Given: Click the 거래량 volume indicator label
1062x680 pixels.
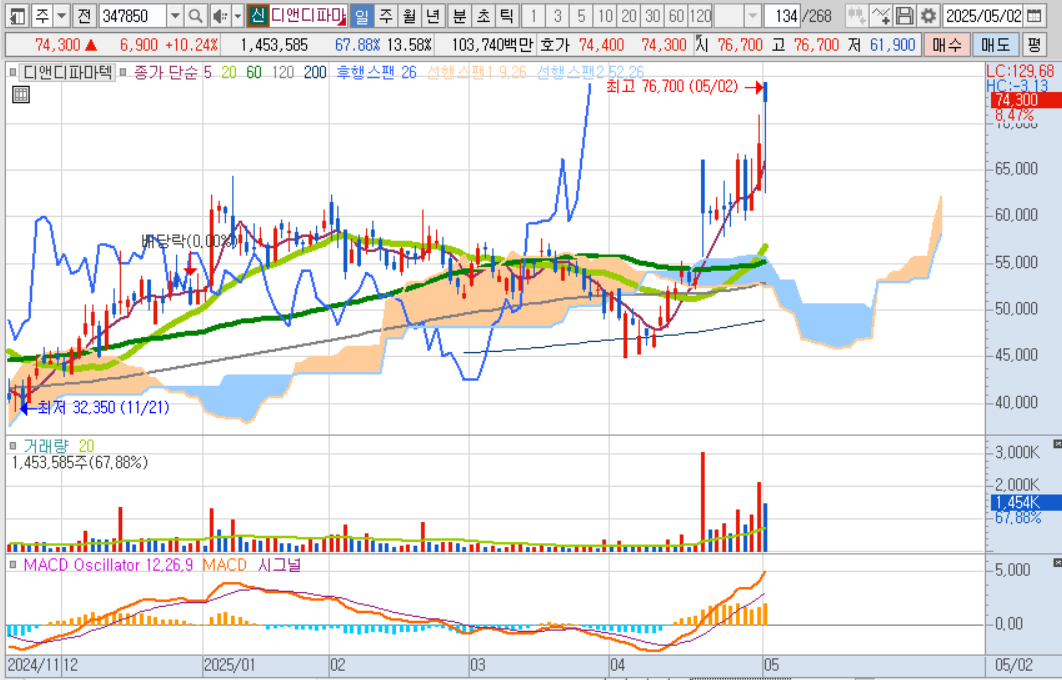Looking at the screenshot, I should pyautogui.click(x=46, y=446).
